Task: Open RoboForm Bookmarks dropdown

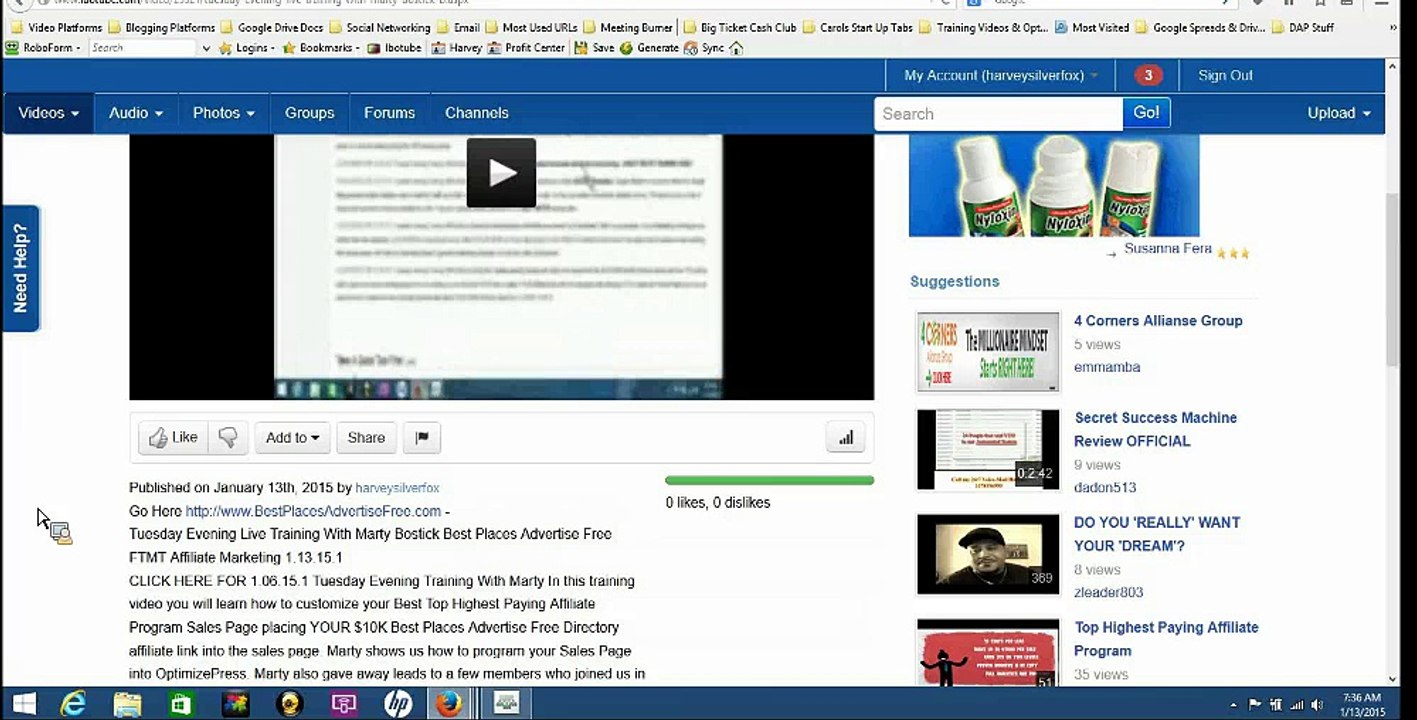Action: pos(321,48)
